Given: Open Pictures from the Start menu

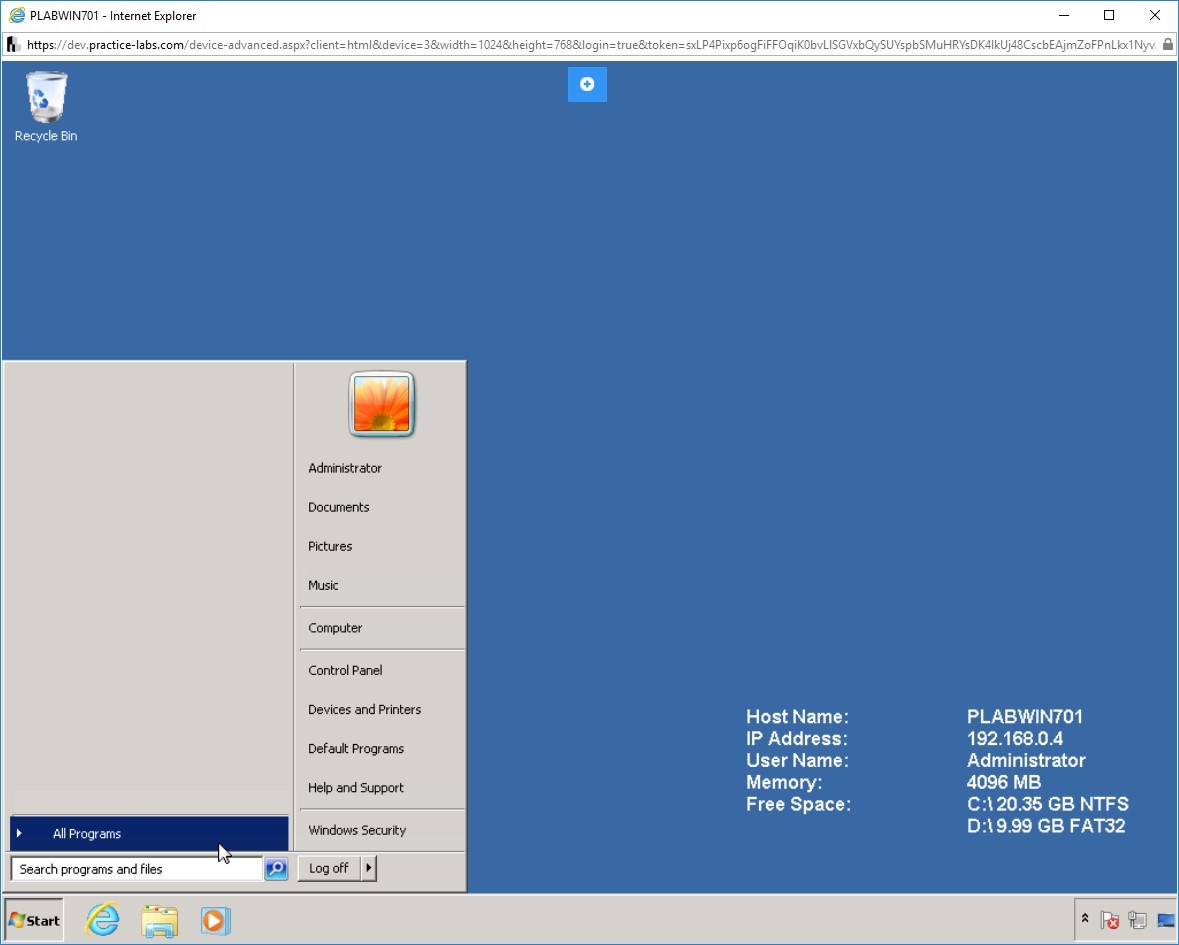Looking at the screenshot, I should tap(329, 546).
